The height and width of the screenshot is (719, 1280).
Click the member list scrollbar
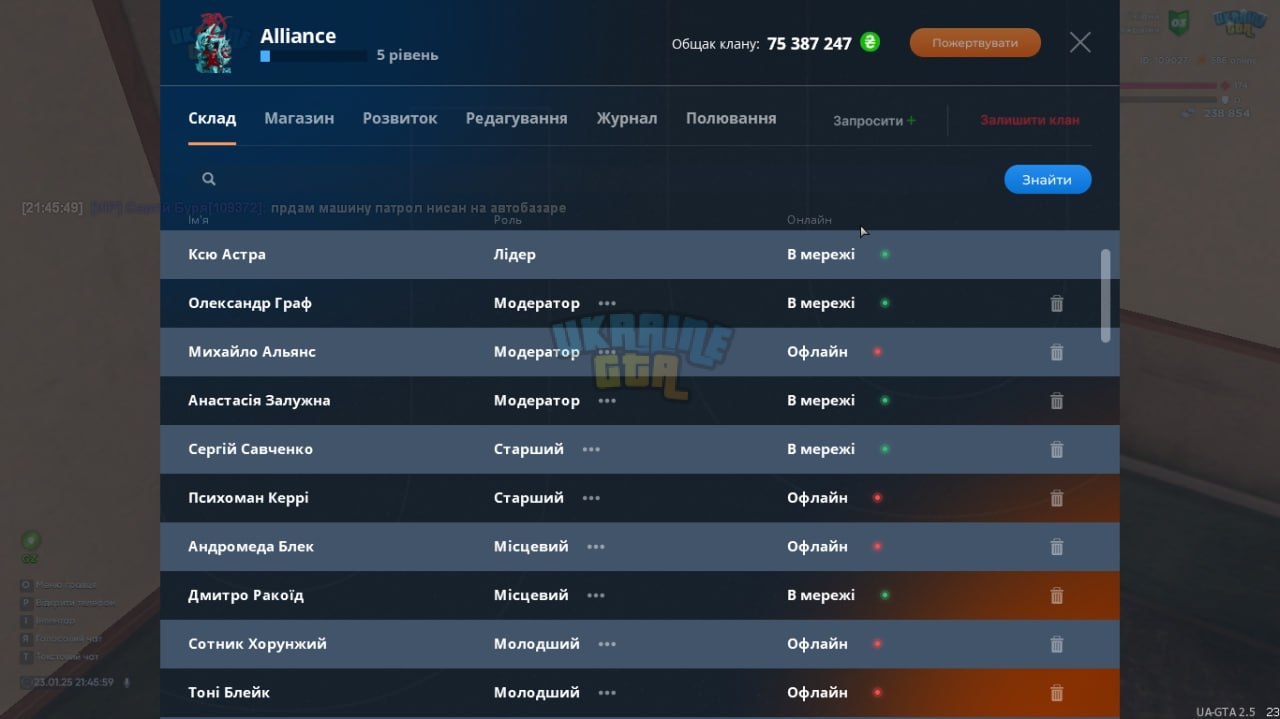pyautogui.click(x=1105, y=296)
